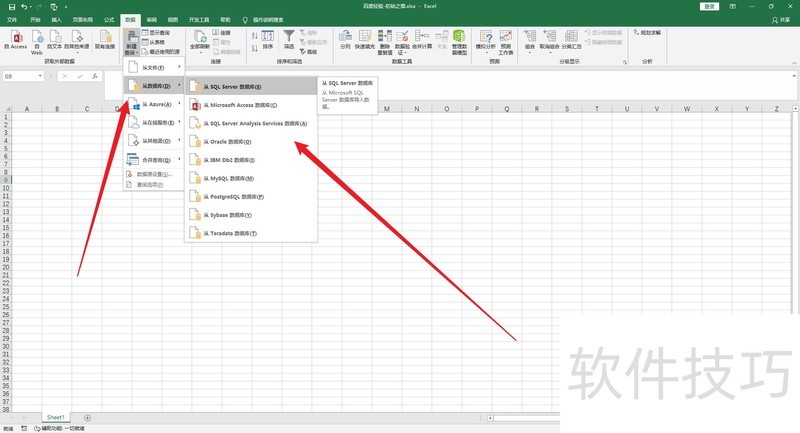Click the 操作说明搜索 search box
The image size is (800, 433).
tap(263, 20)
